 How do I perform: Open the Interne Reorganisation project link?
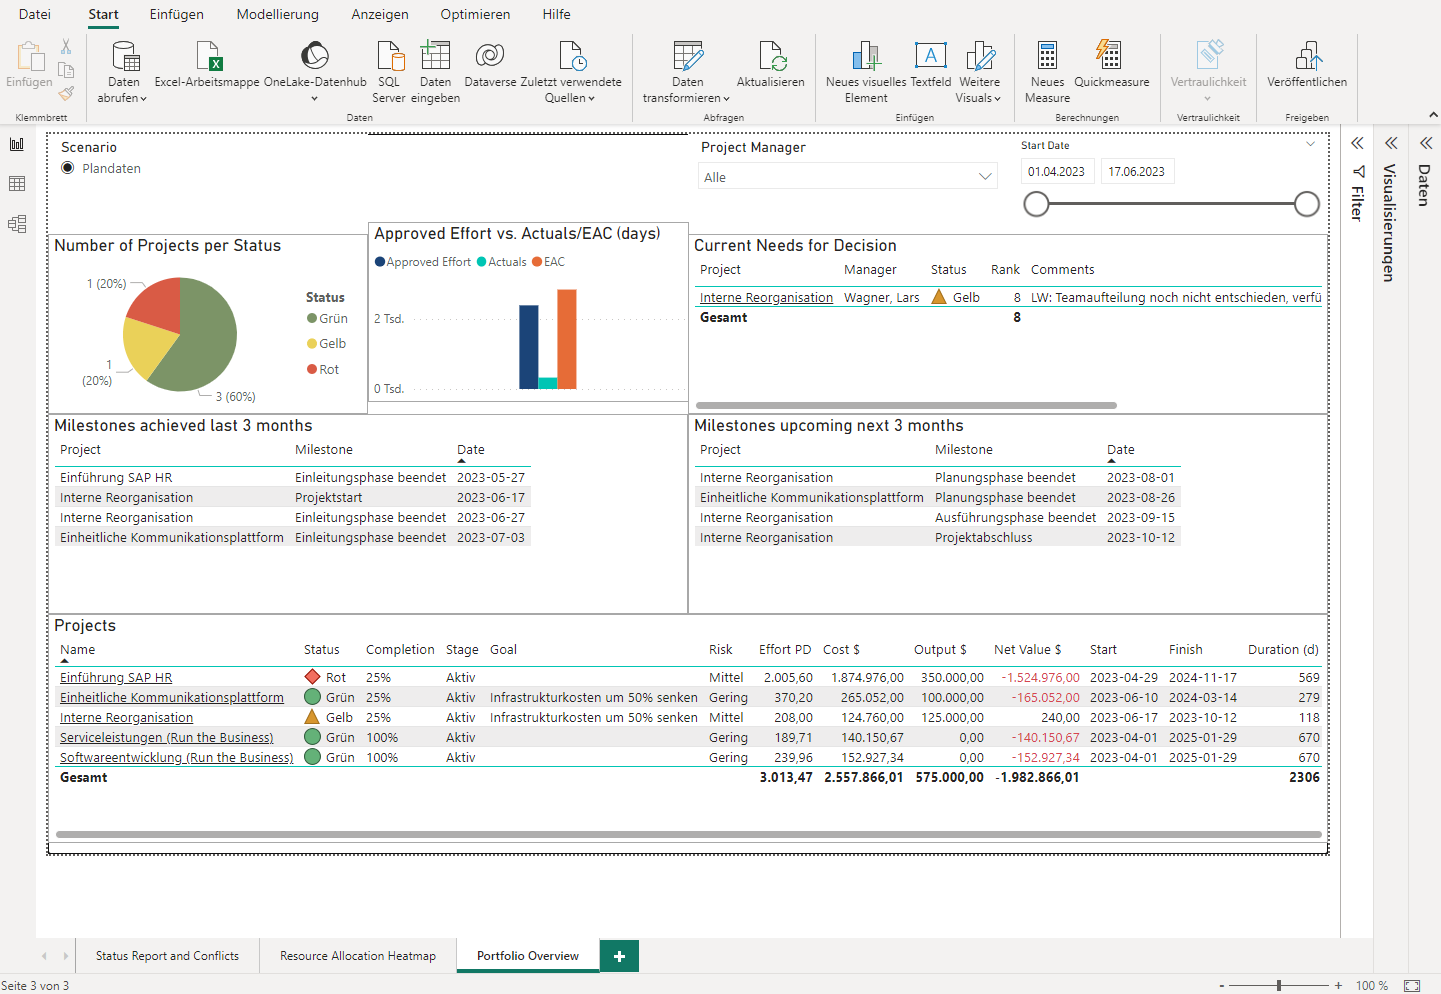click(x=126, y=717)
